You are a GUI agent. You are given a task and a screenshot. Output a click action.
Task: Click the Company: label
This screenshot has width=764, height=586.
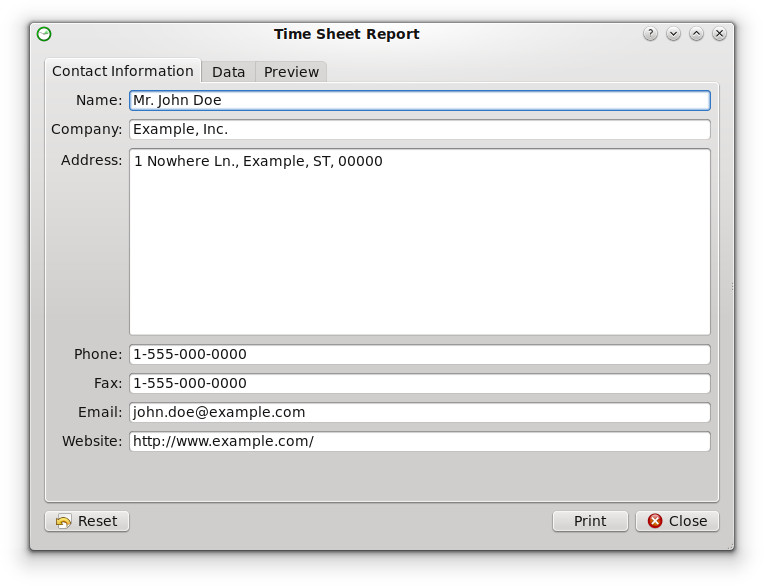click(87, 129)
